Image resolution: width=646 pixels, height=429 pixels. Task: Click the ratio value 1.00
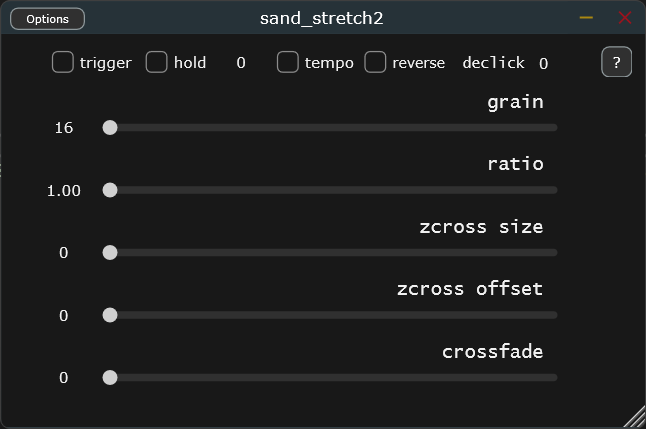pyautogui.click(x=64, y=191)
